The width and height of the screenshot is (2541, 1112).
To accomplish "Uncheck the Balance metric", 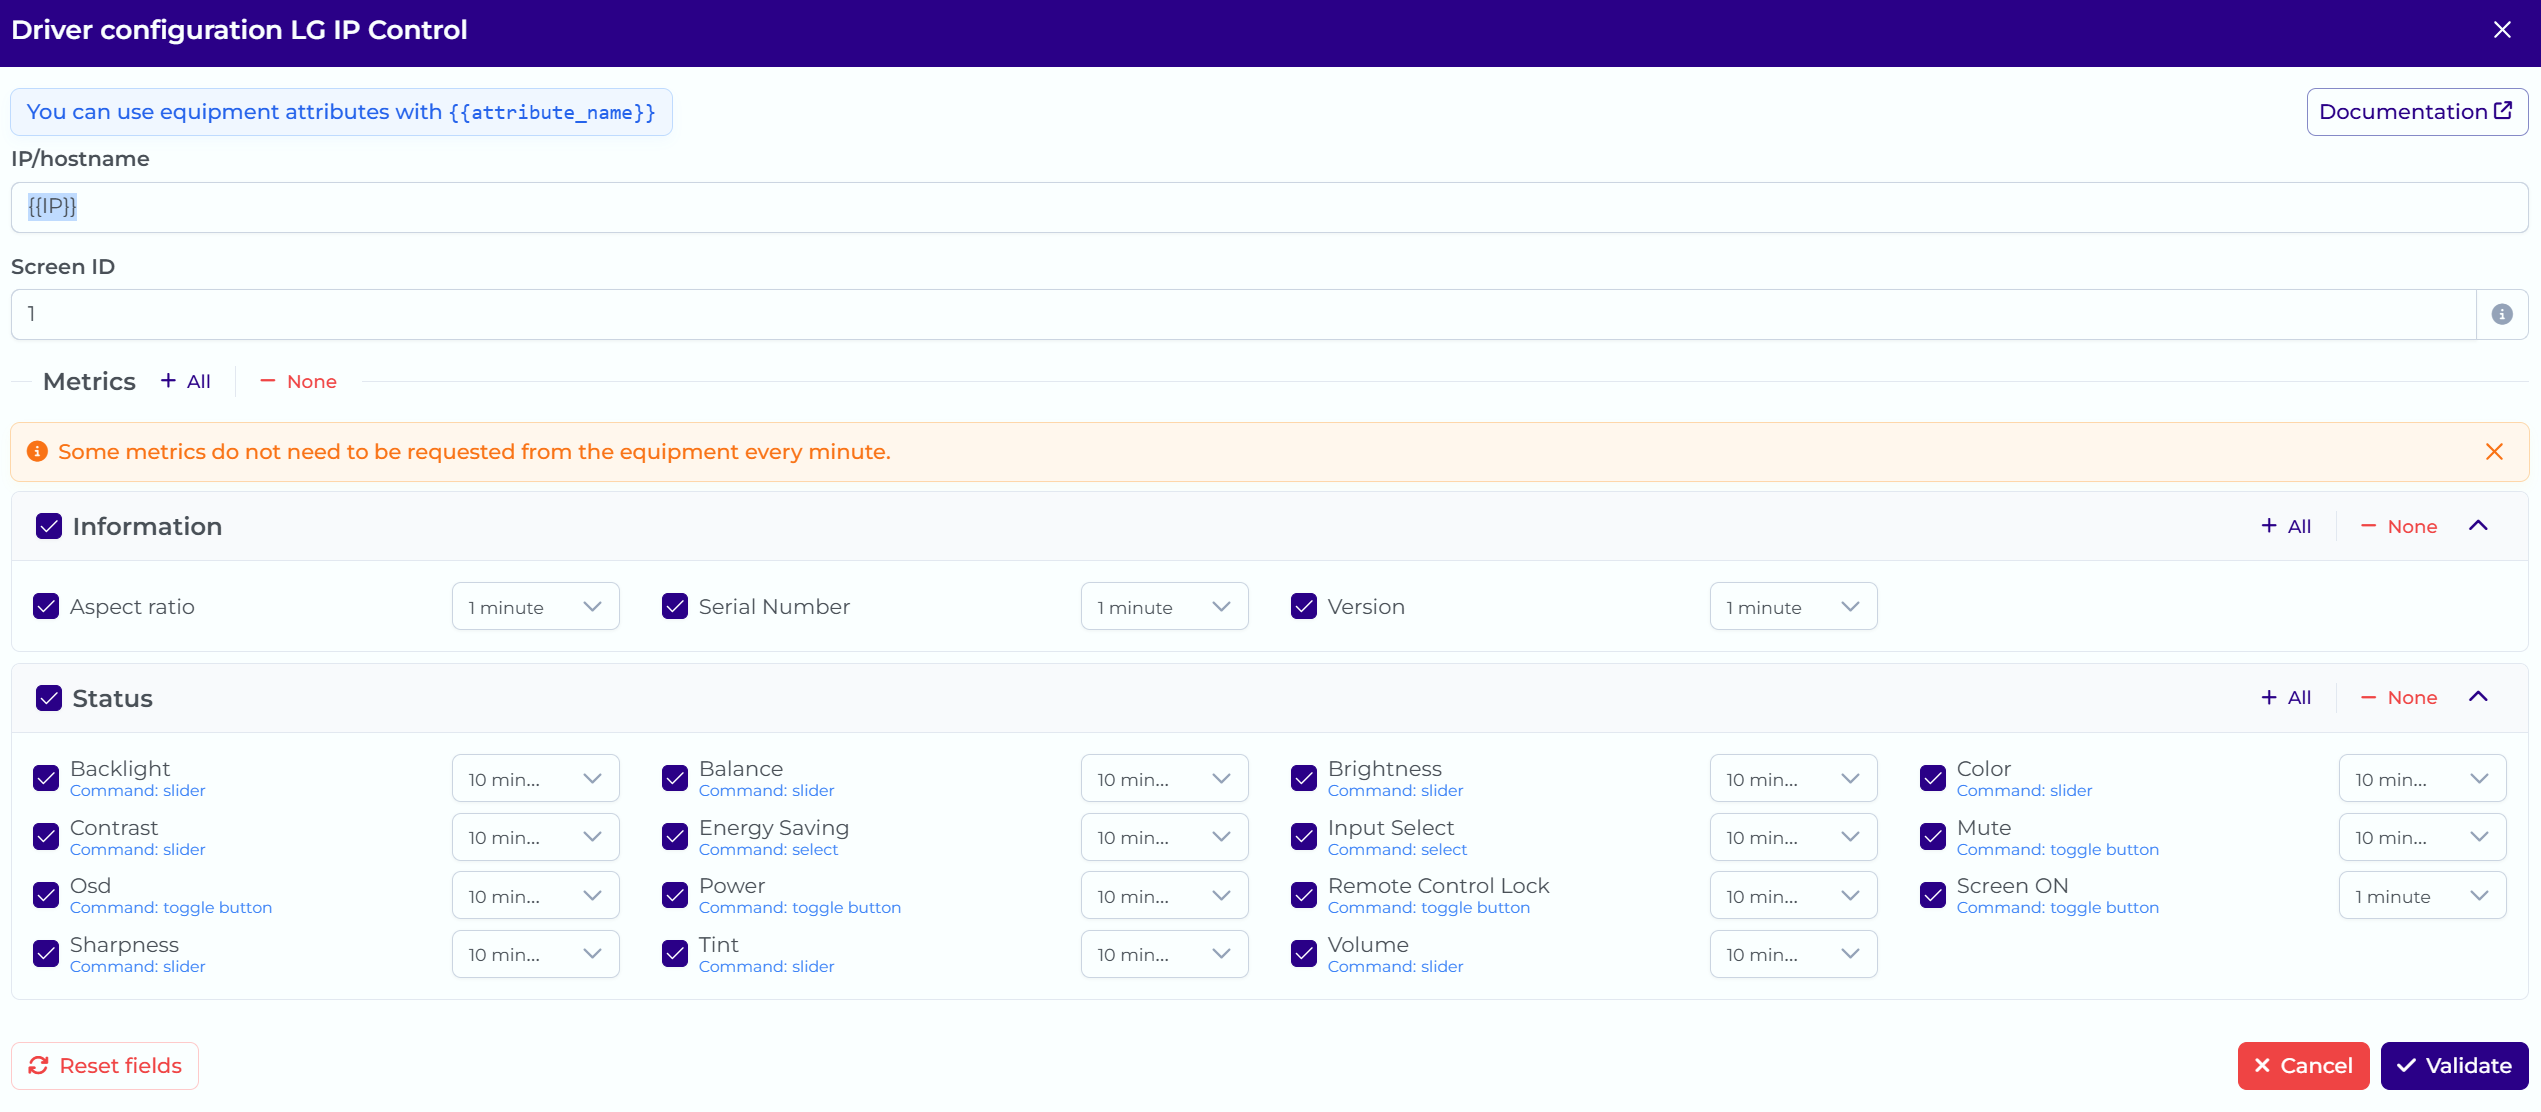I will pos(675,778).
